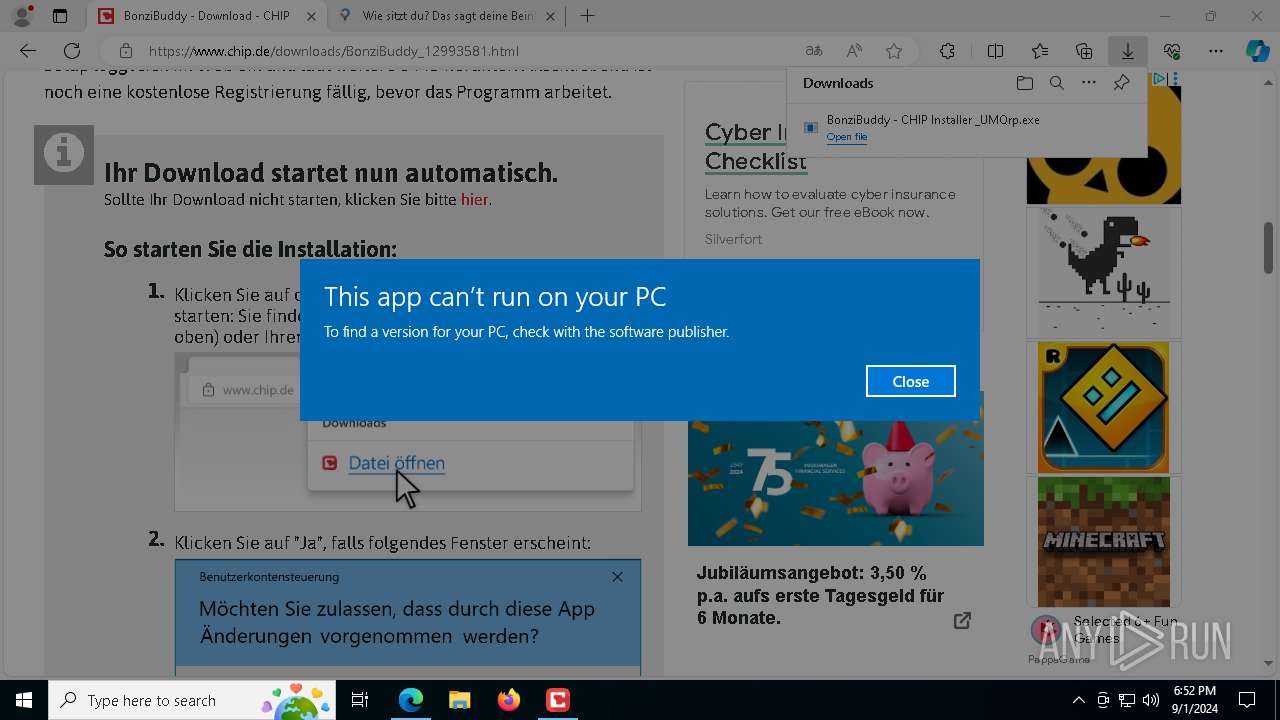Viewport: 1280px width, 720px height.
Task: Open the network status icon
Action: pyautogui.click(x=1127, y=700)
